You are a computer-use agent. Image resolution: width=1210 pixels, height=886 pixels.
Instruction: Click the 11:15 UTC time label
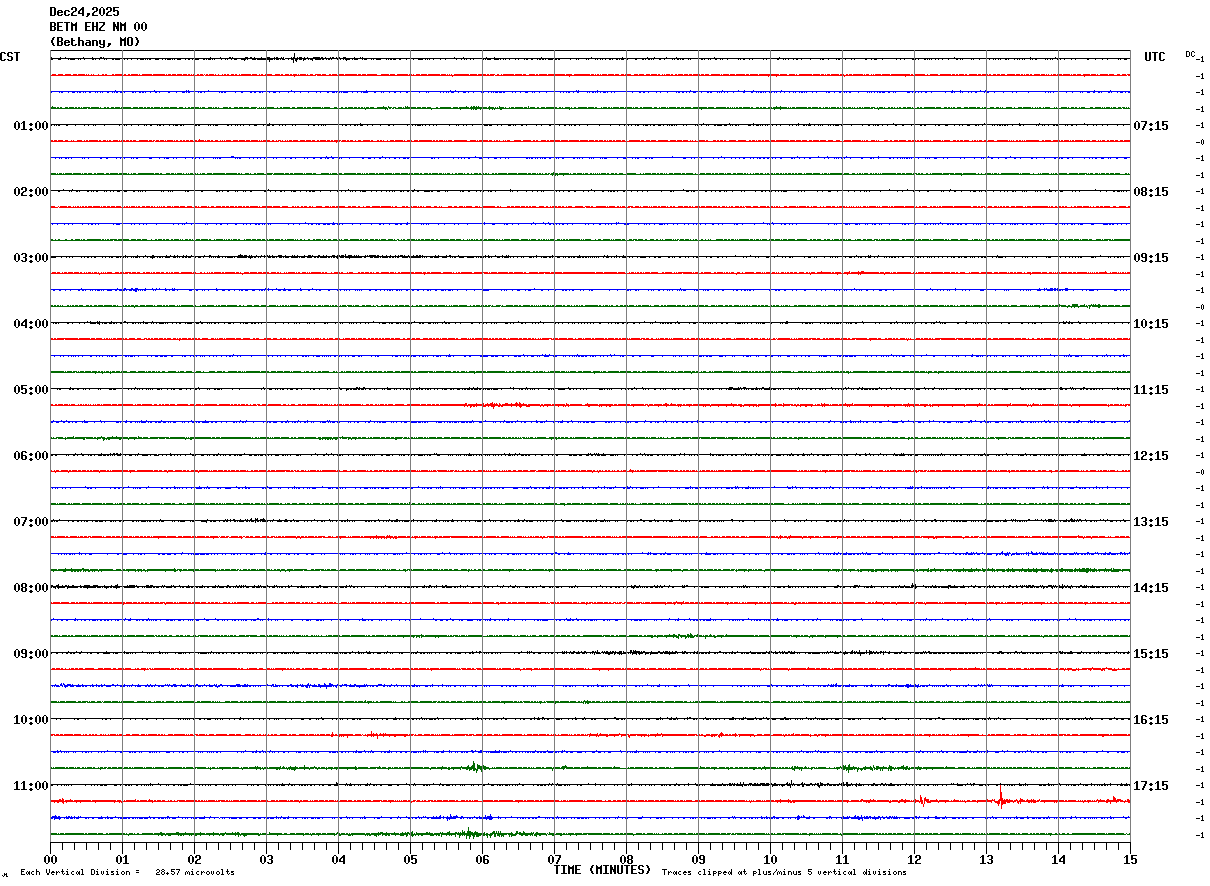click(x=1151, y=389)
